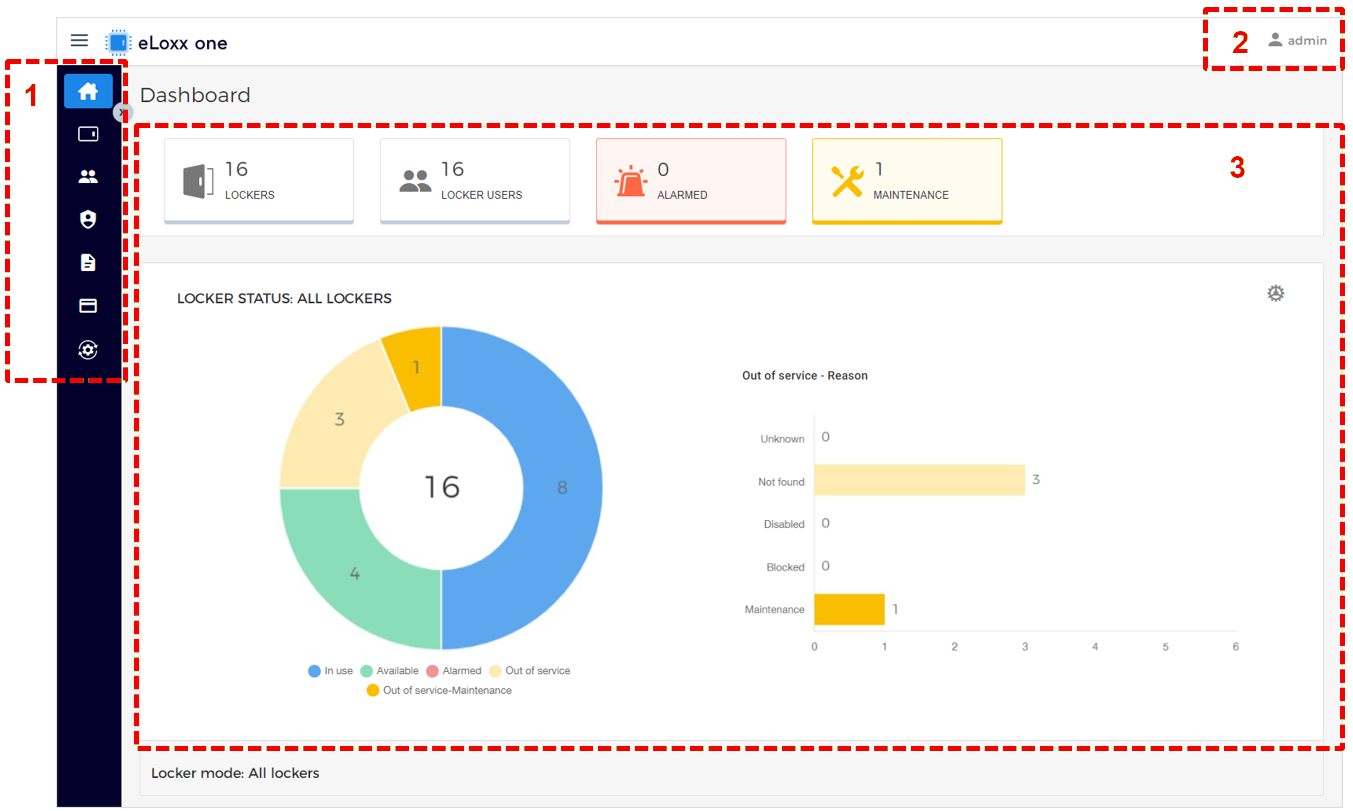Image resolution: width=1353 pixels, height=811 pixels.
Task: Select the dark yellow donut segment showing 1
Action: [x=418, y=366]
